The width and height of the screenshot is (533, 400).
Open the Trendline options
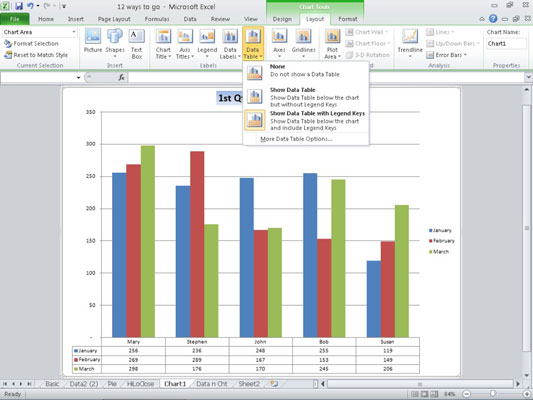(410, 44)
